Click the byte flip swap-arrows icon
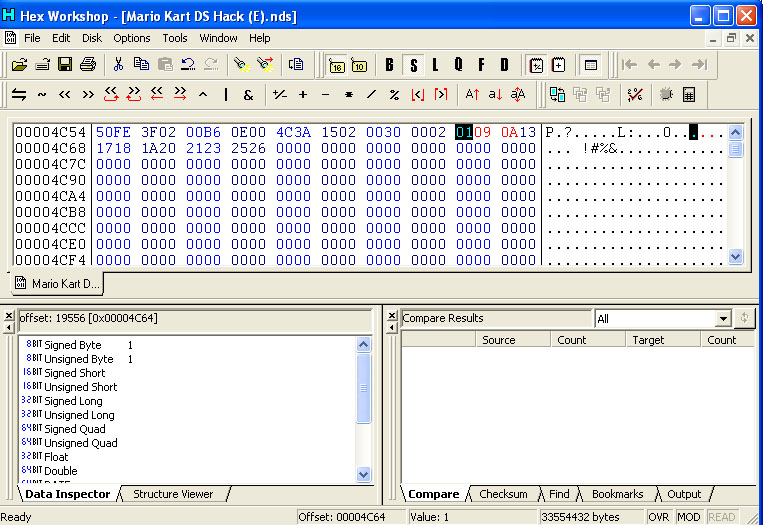 pos(19,94)
